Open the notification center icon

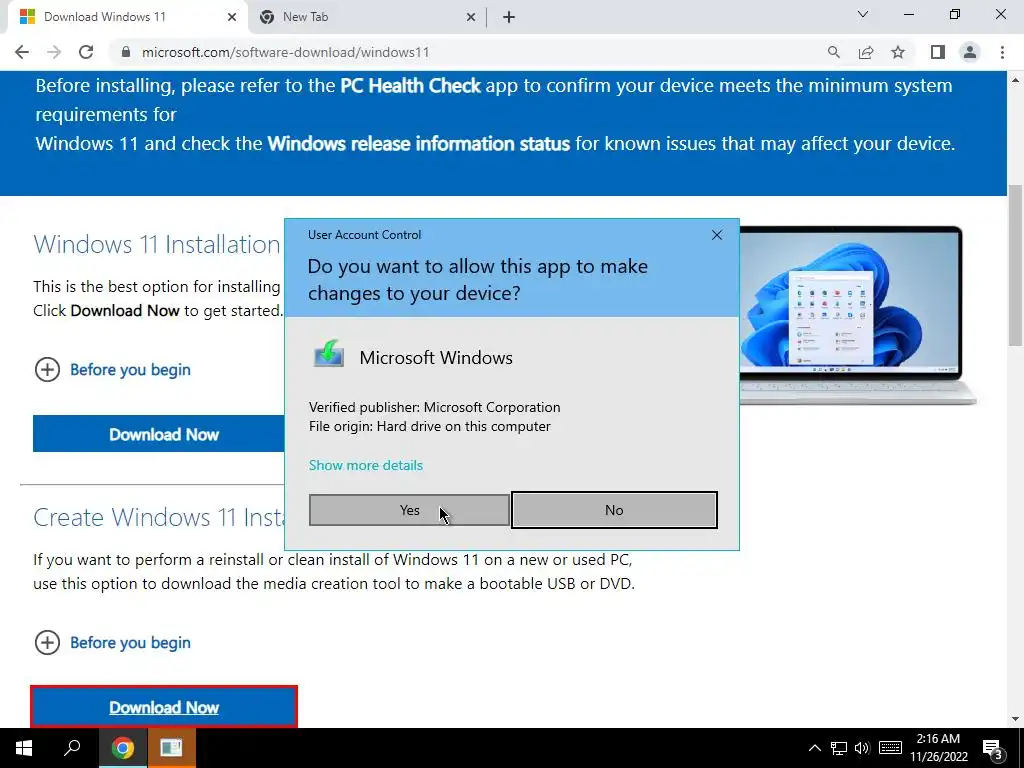(993, 748)
